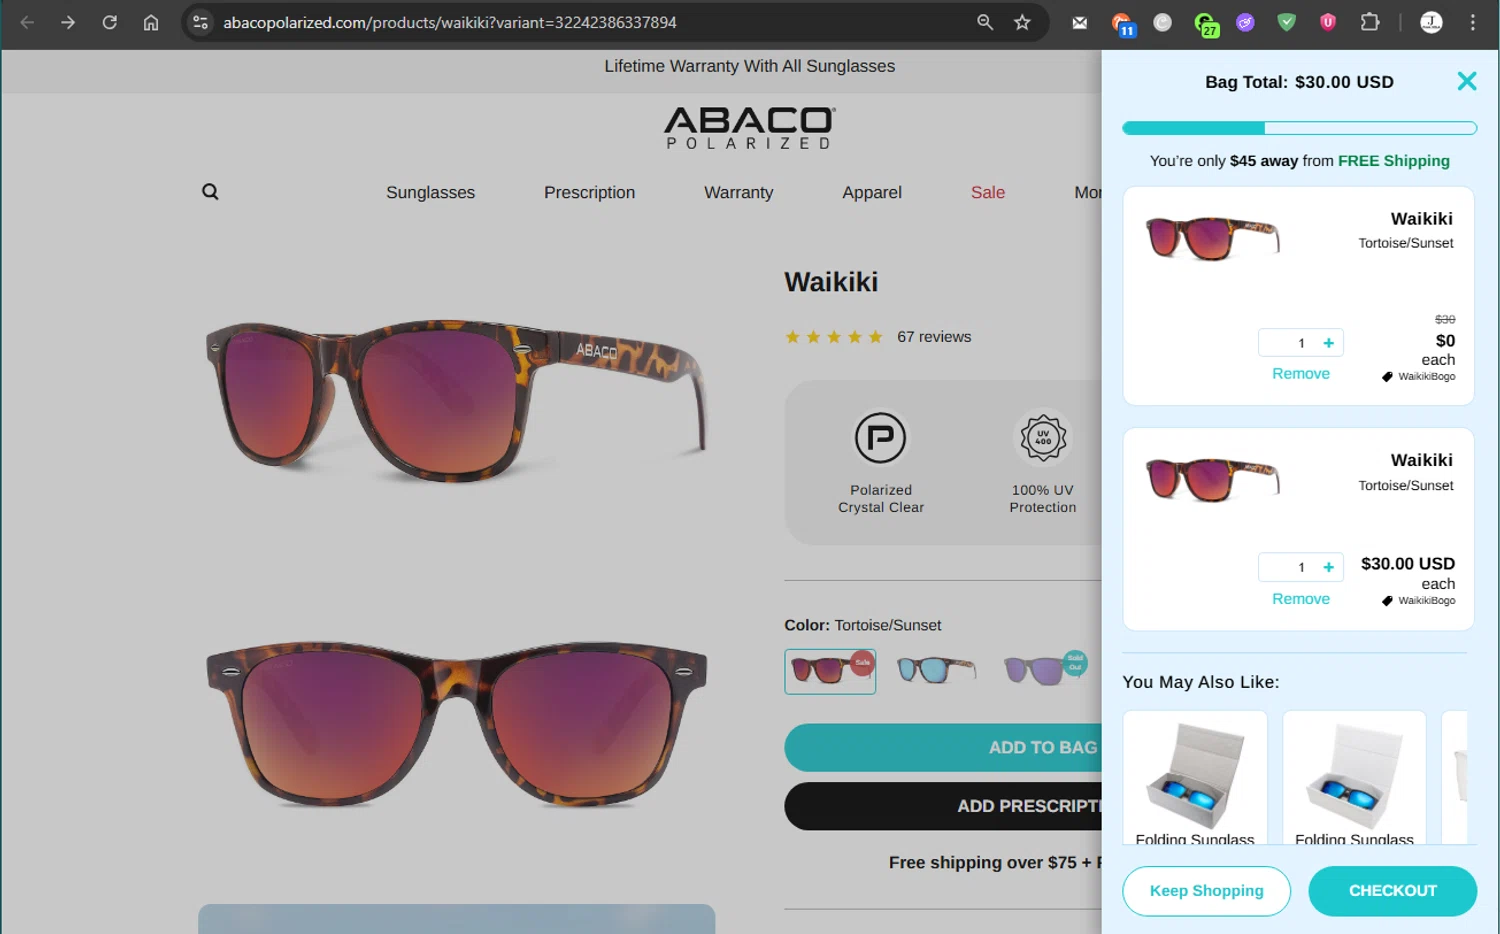Proceed with the CHECKOUT button
Viewport: 1500px width, 934px height.
1392,891
